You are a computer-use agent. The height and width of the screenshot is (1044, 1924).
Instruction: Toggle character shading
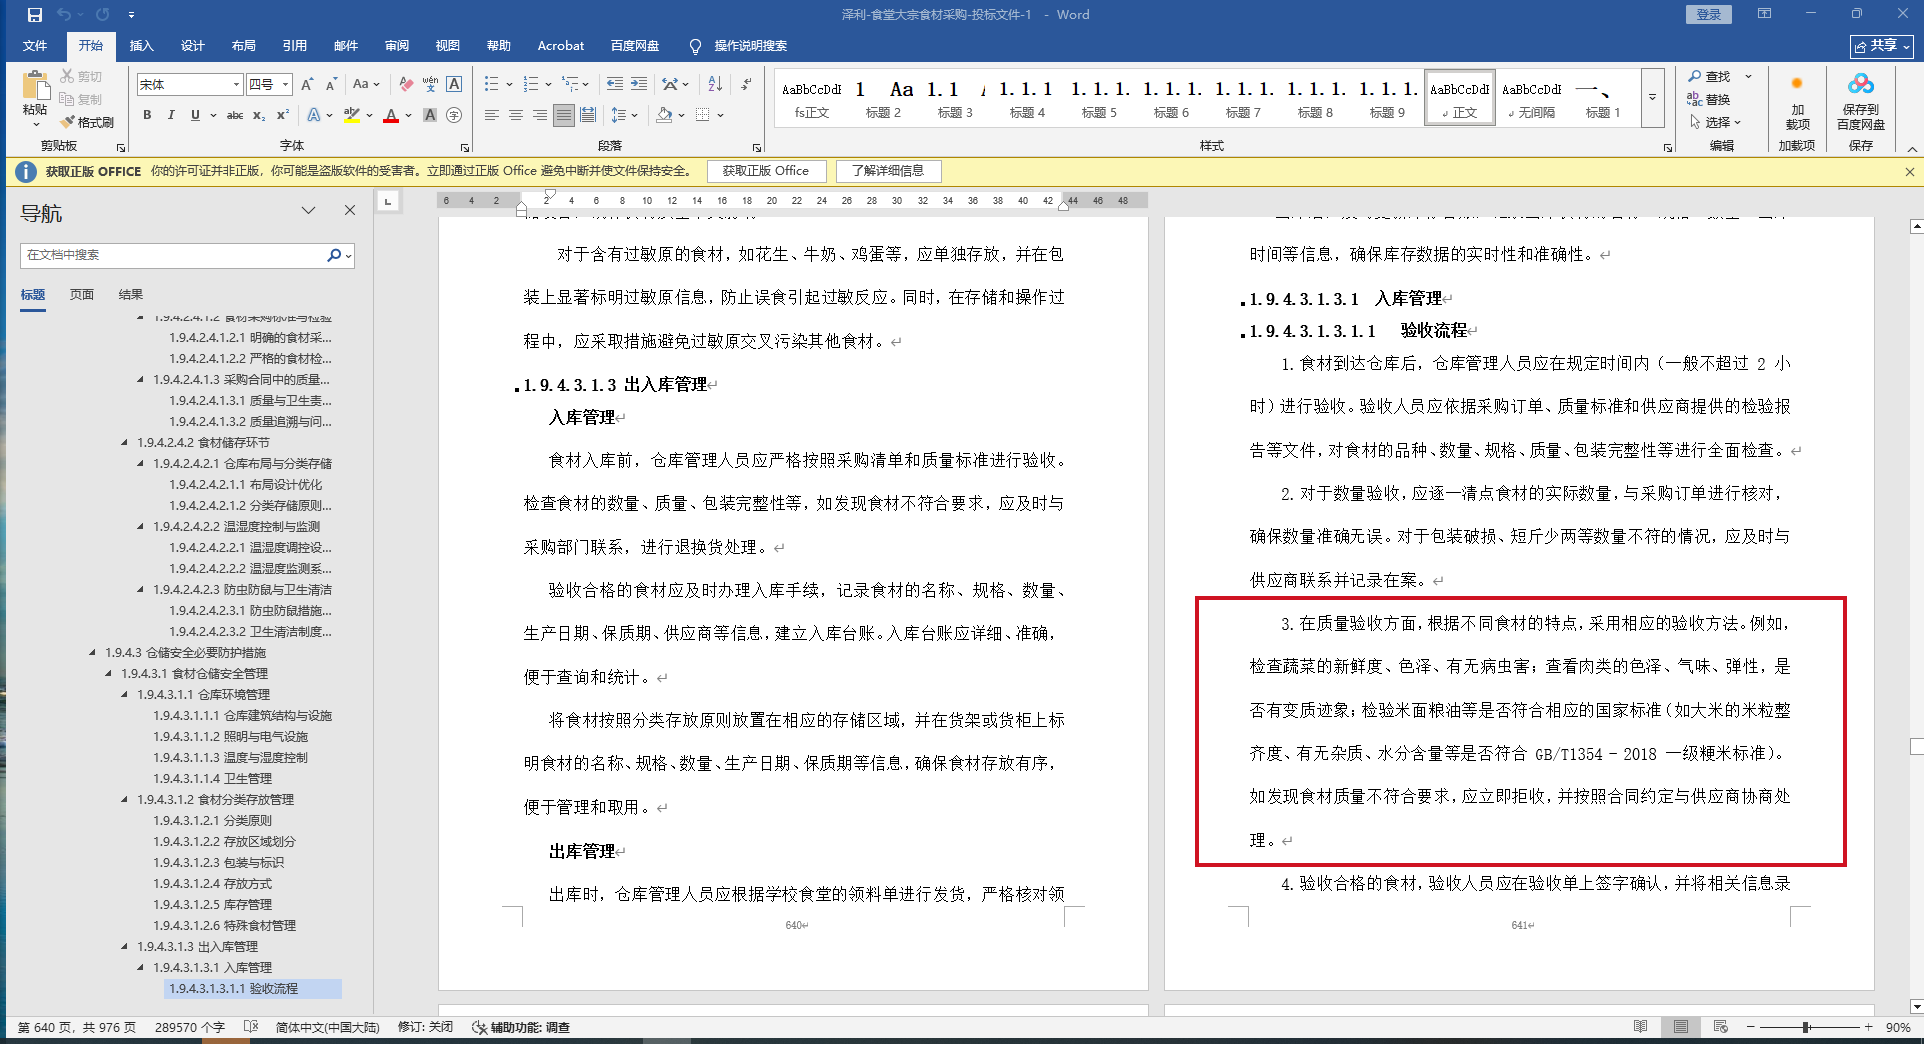coord(430,115)
